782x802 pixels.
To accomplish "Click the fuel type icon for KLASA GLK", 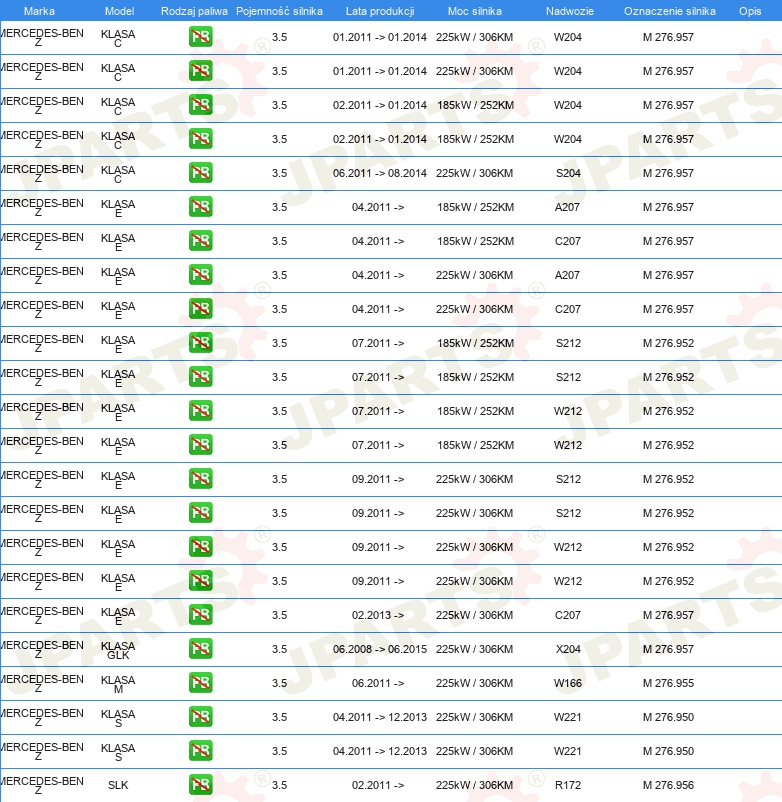I will click(200, 649).
